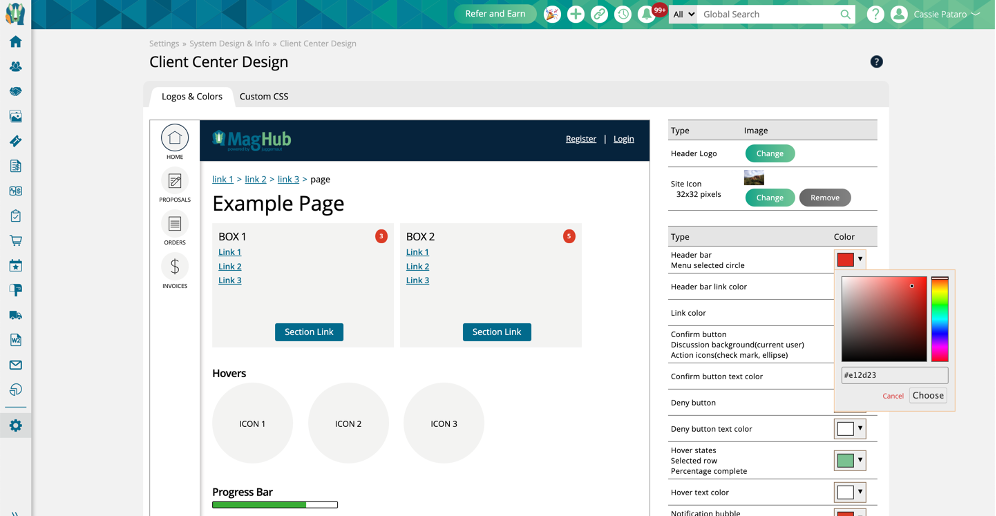
Task: Switch to the Custom CSS tab
Action: click(x=264, y=96)
